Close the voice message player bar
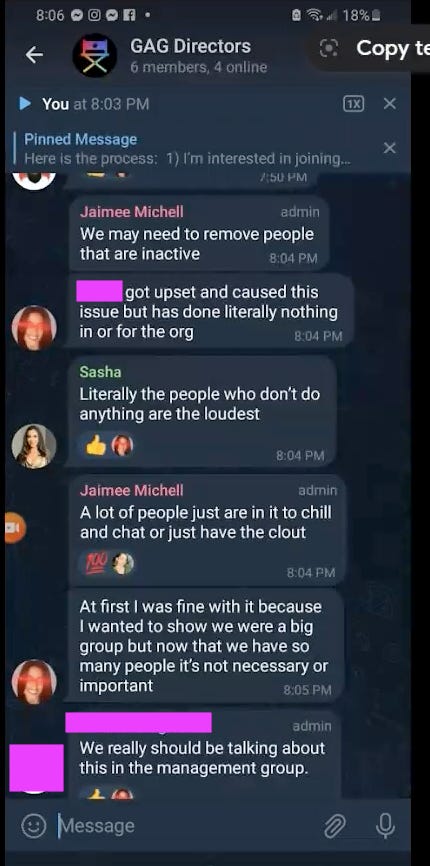This screenshot has width=430, height=866. tap(390, 103)
